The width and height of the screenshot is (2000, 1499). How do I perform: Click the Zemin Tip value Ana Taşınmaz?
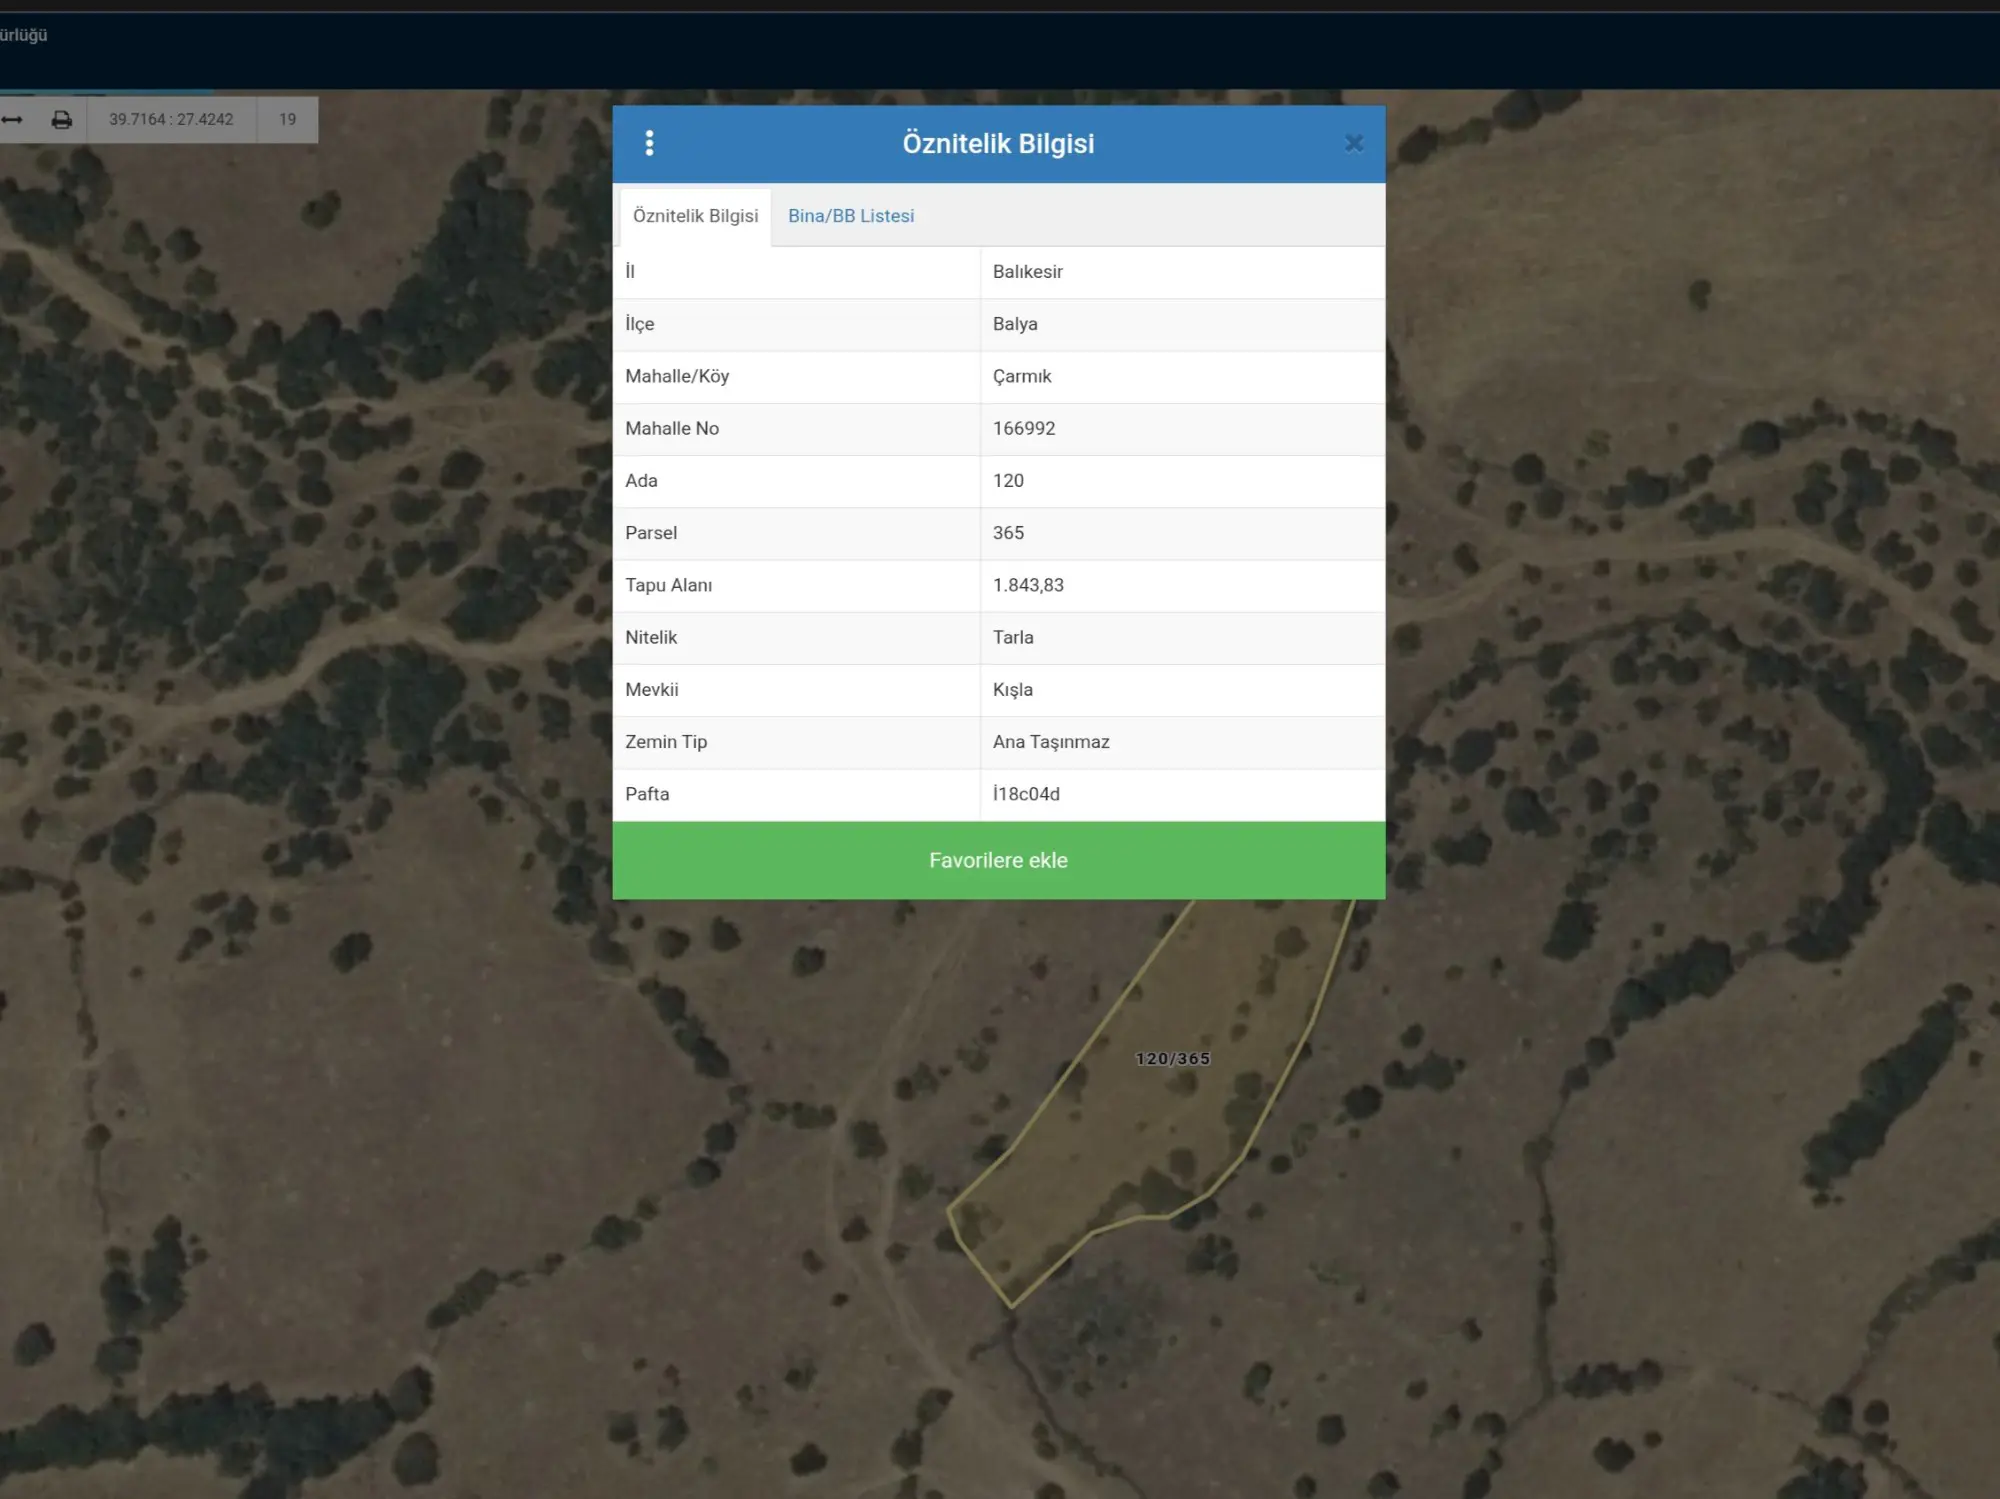[x=1051, y=742]
